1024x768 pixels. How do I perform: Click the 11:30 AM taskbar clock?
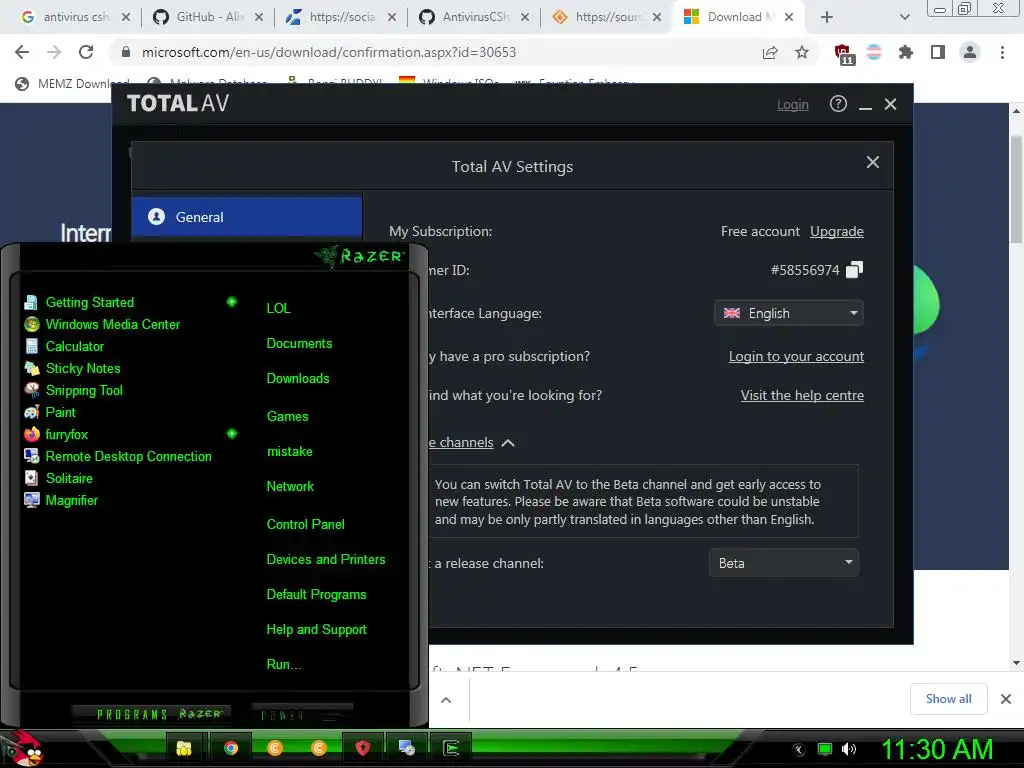click(x=938, y=749)
